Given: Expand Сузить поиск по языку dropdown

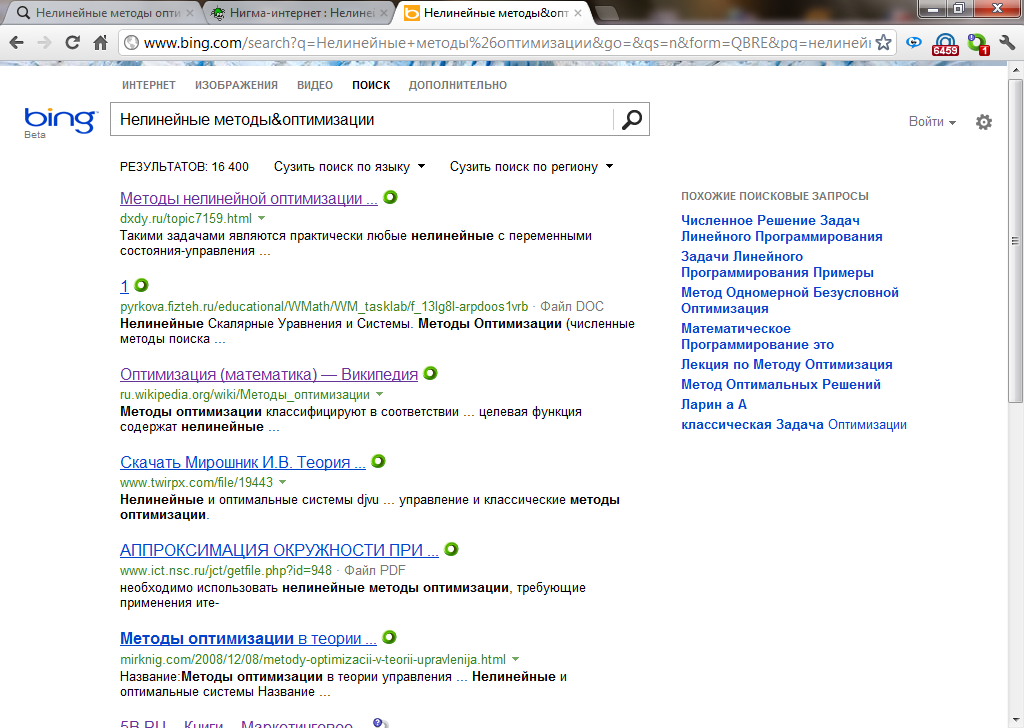Looking at the screenshot, I should (x=349, y=166).
